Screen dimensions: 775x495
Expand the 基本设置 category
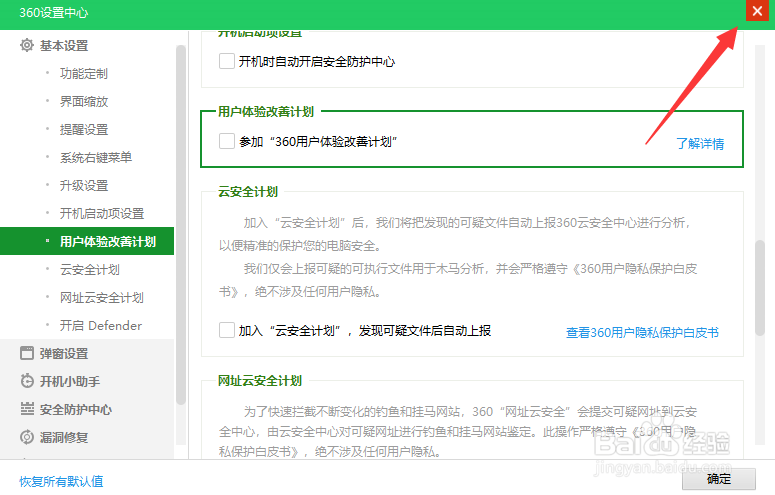tap(64, 45)
